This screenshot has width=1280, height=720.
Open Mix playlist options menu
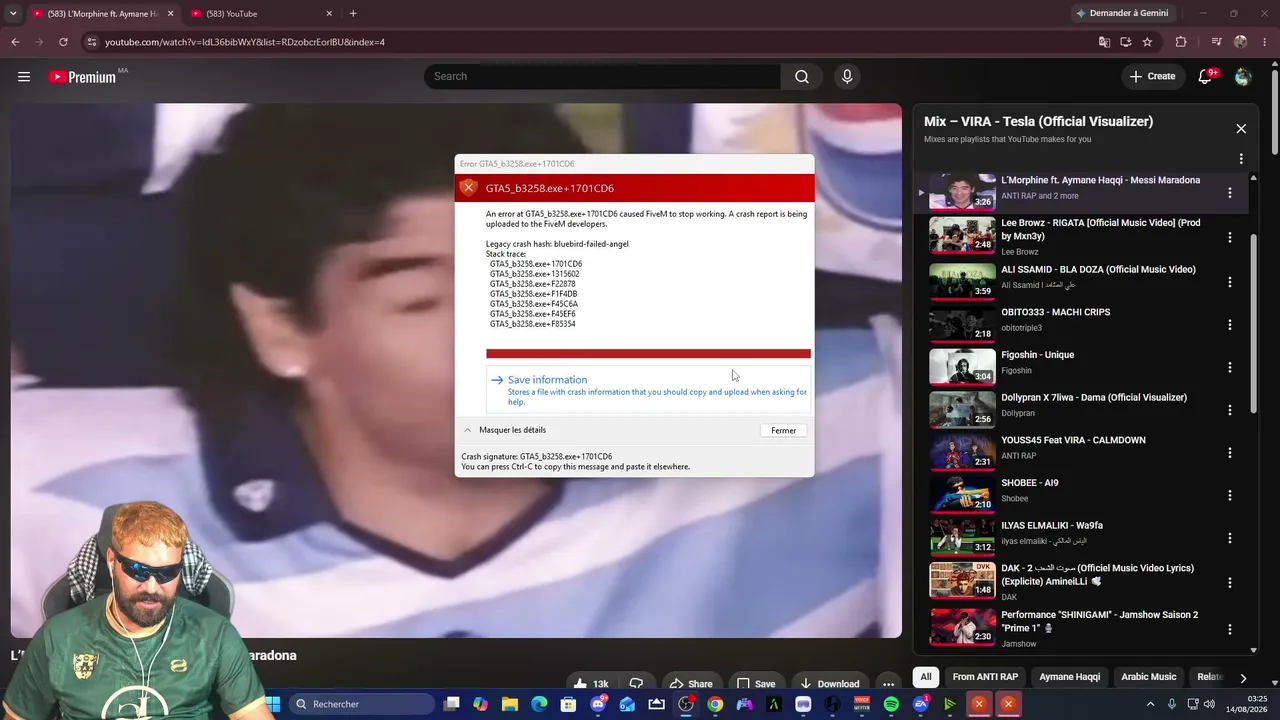(1241, 159)
